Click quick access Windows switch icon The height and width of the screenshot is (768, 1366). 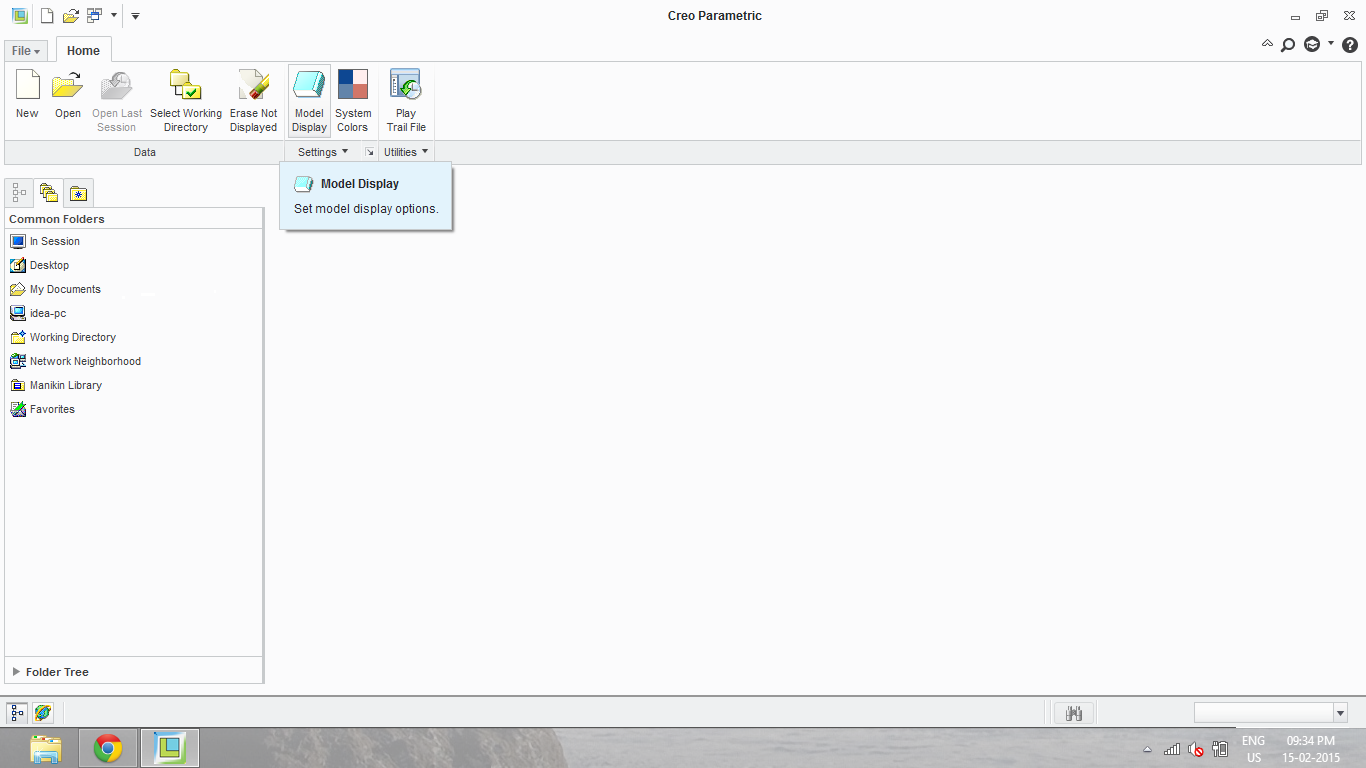(94, 15)
